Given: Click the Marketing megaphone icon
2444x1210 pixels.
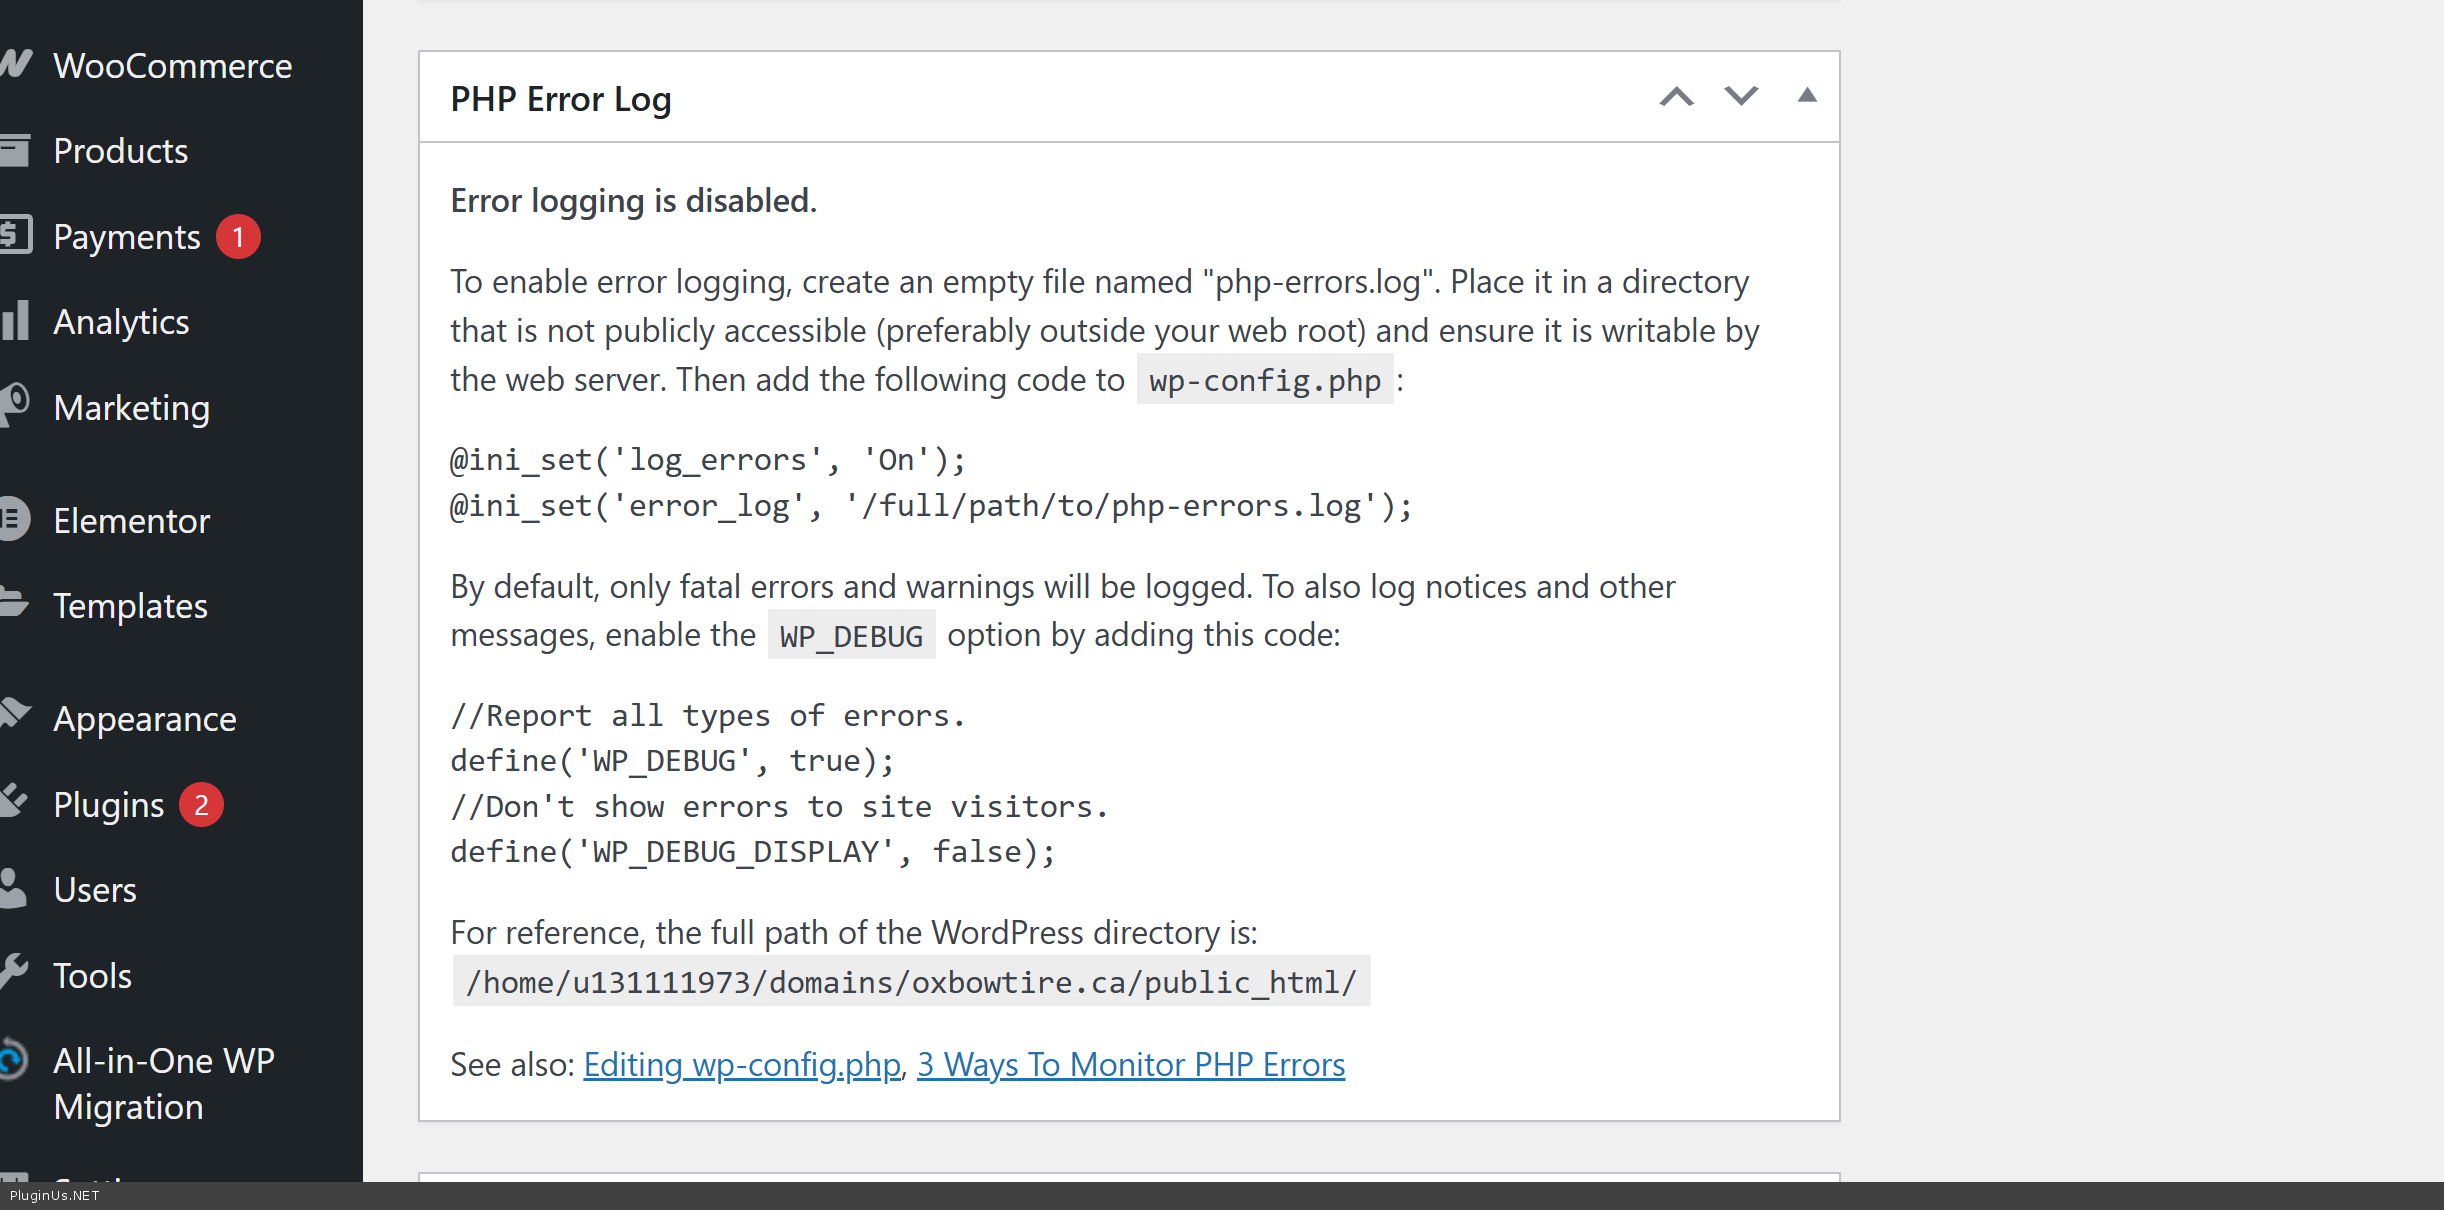Looking at the screenshot, I should coord(16,405).
